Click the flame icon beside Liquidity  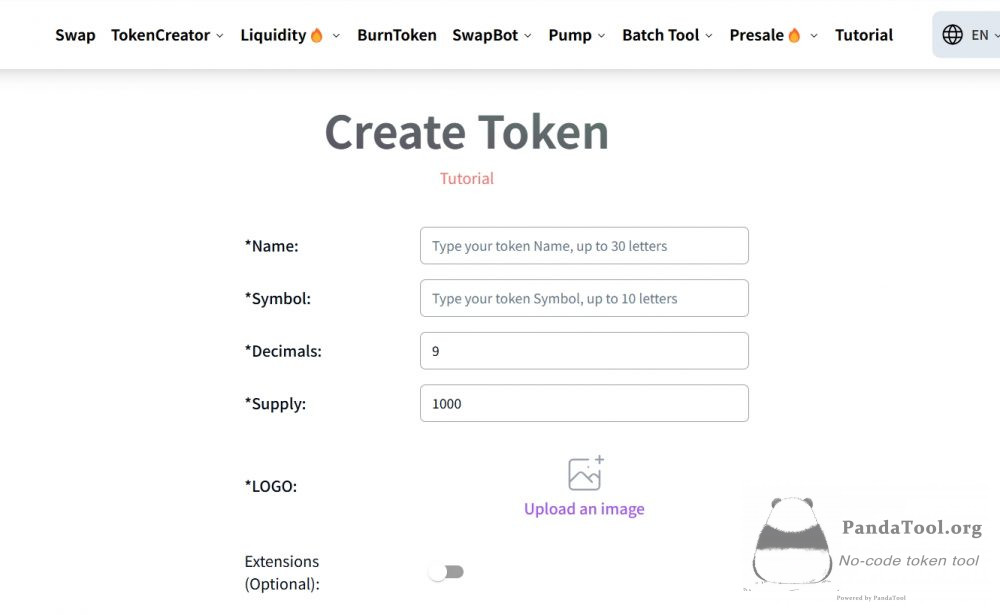click(x=316, y=35)
